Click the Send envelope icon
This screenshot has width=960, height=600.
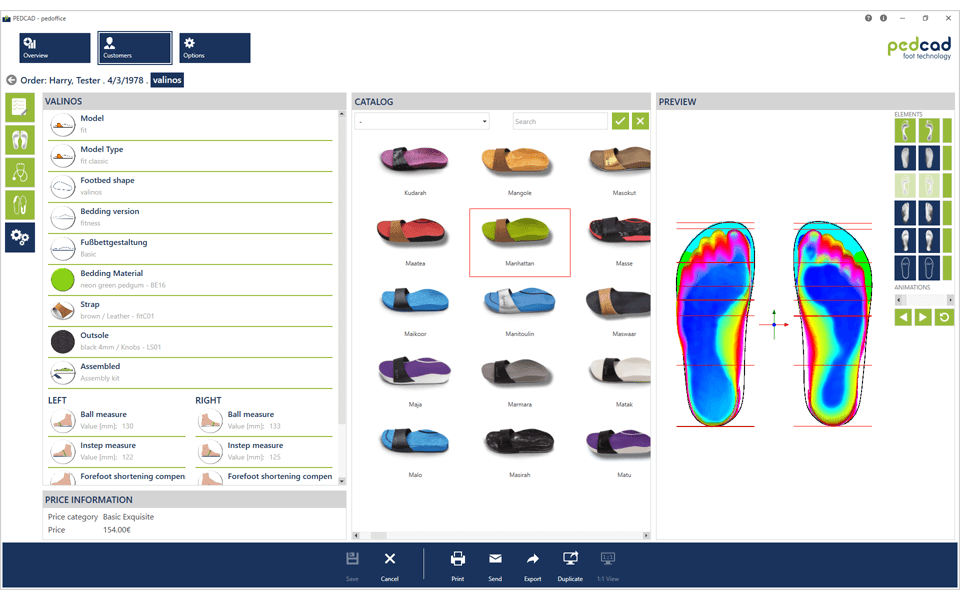click(x=495, y=564)
